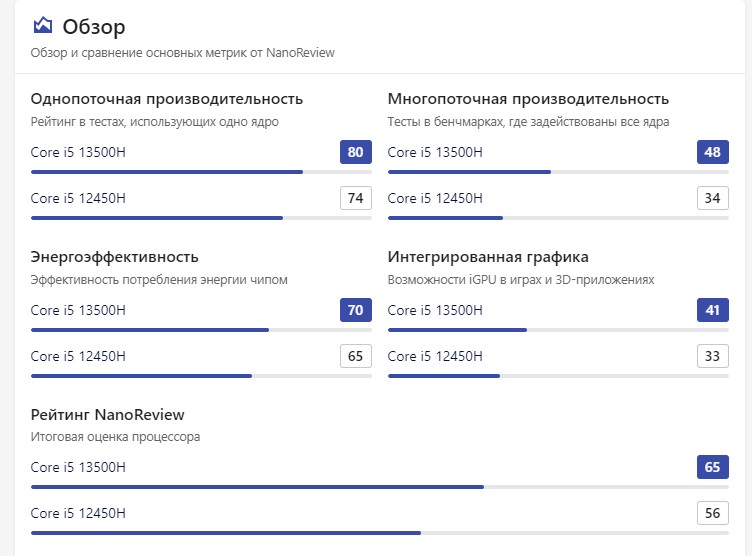Click the score 33 integrated graphics badge

[x=713, y=356]
